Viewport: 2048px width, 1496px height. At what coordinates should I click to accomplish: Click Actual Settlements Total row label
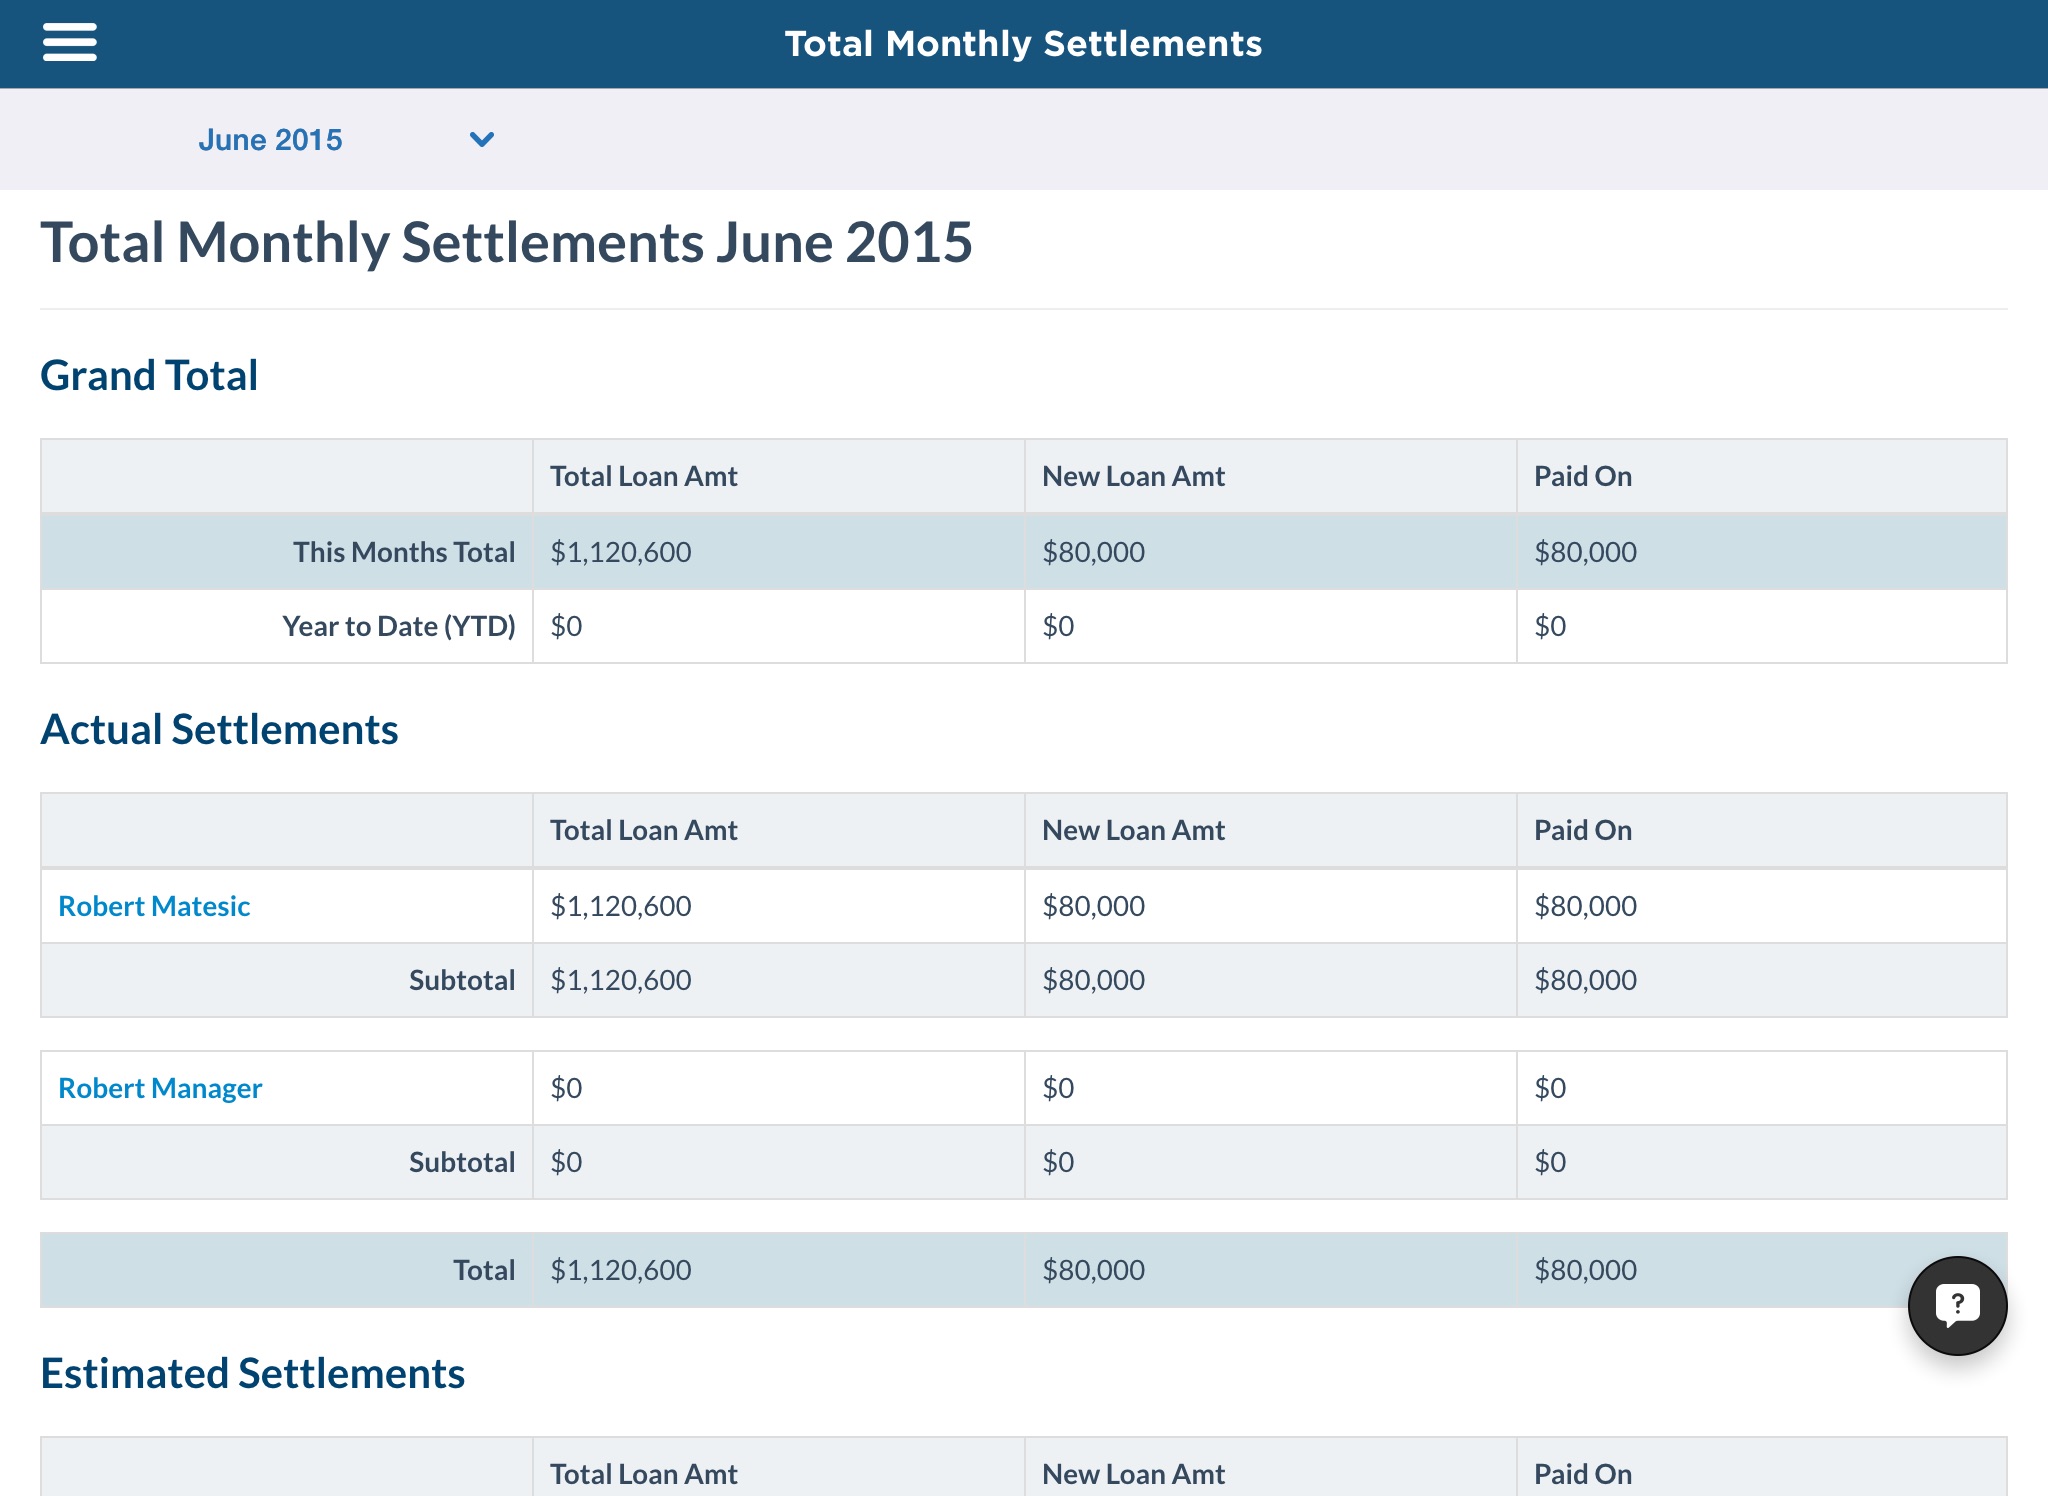[x=484, y=1270]
